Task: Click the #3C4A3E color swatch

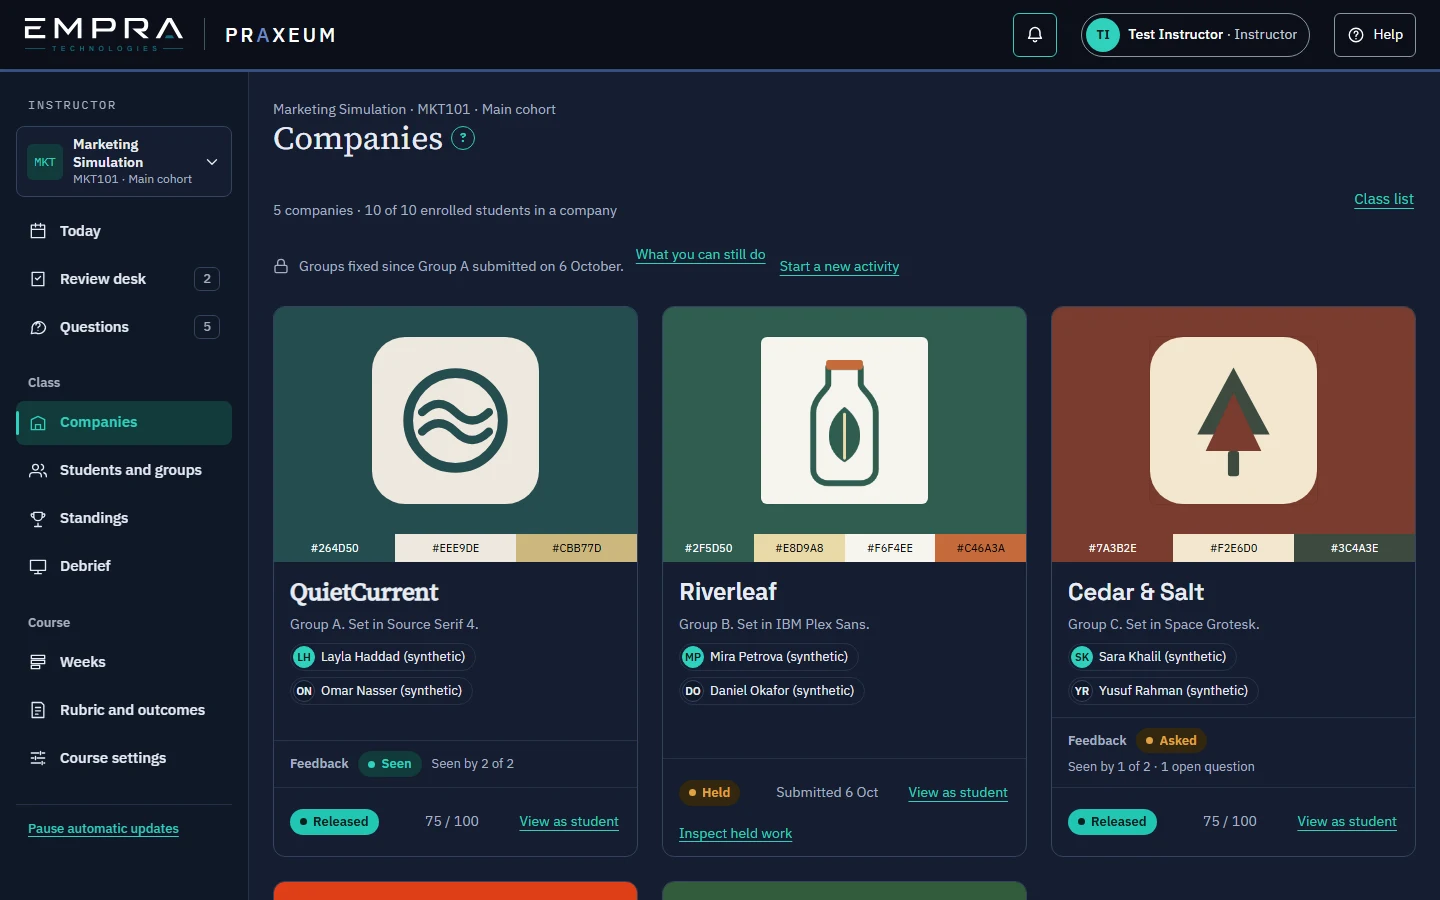Action: point(1354,548)
